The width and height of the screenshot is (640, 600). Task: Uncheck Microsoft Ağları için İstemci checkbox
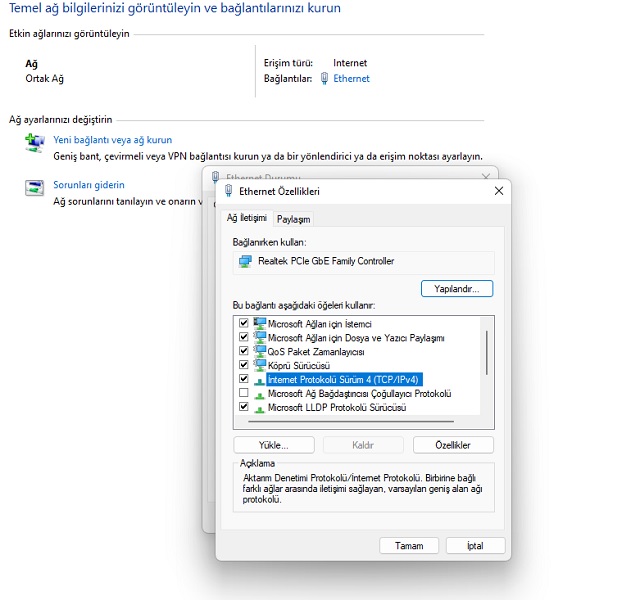click(x=243, y=324)
